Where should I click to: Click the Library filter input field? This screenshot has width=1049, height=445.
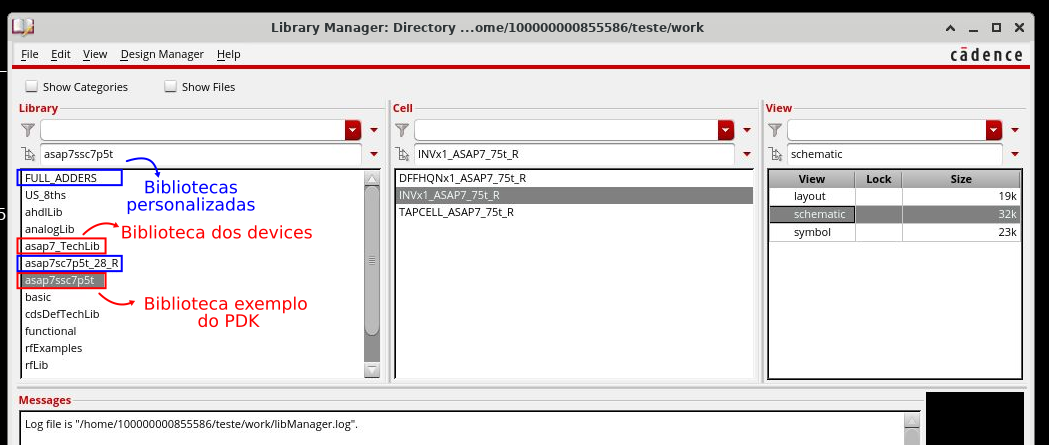click(193, 130)
